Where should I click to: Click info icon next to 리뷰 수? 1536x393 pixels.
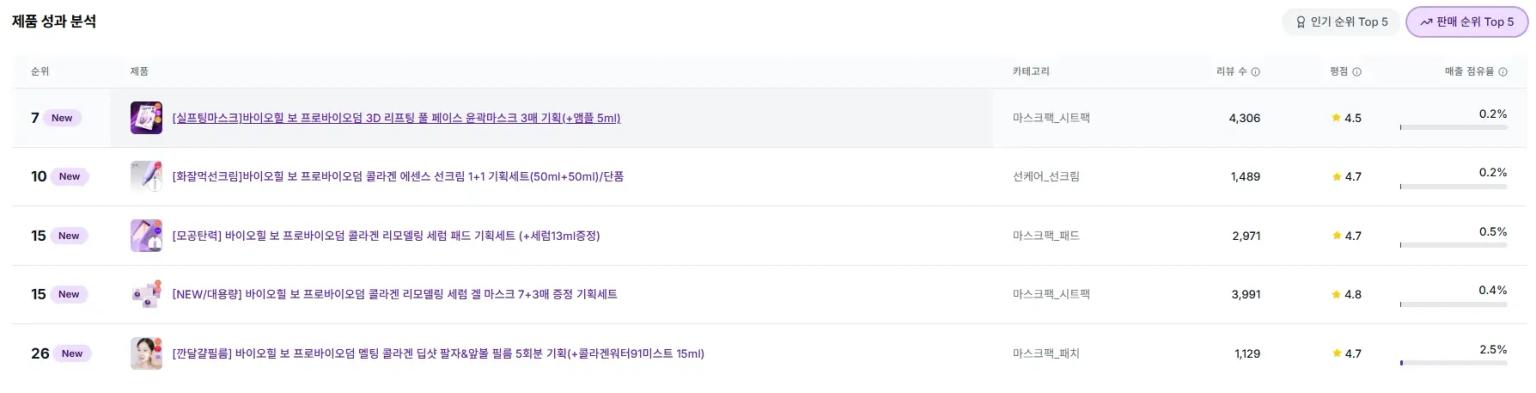coord(1256,72)
